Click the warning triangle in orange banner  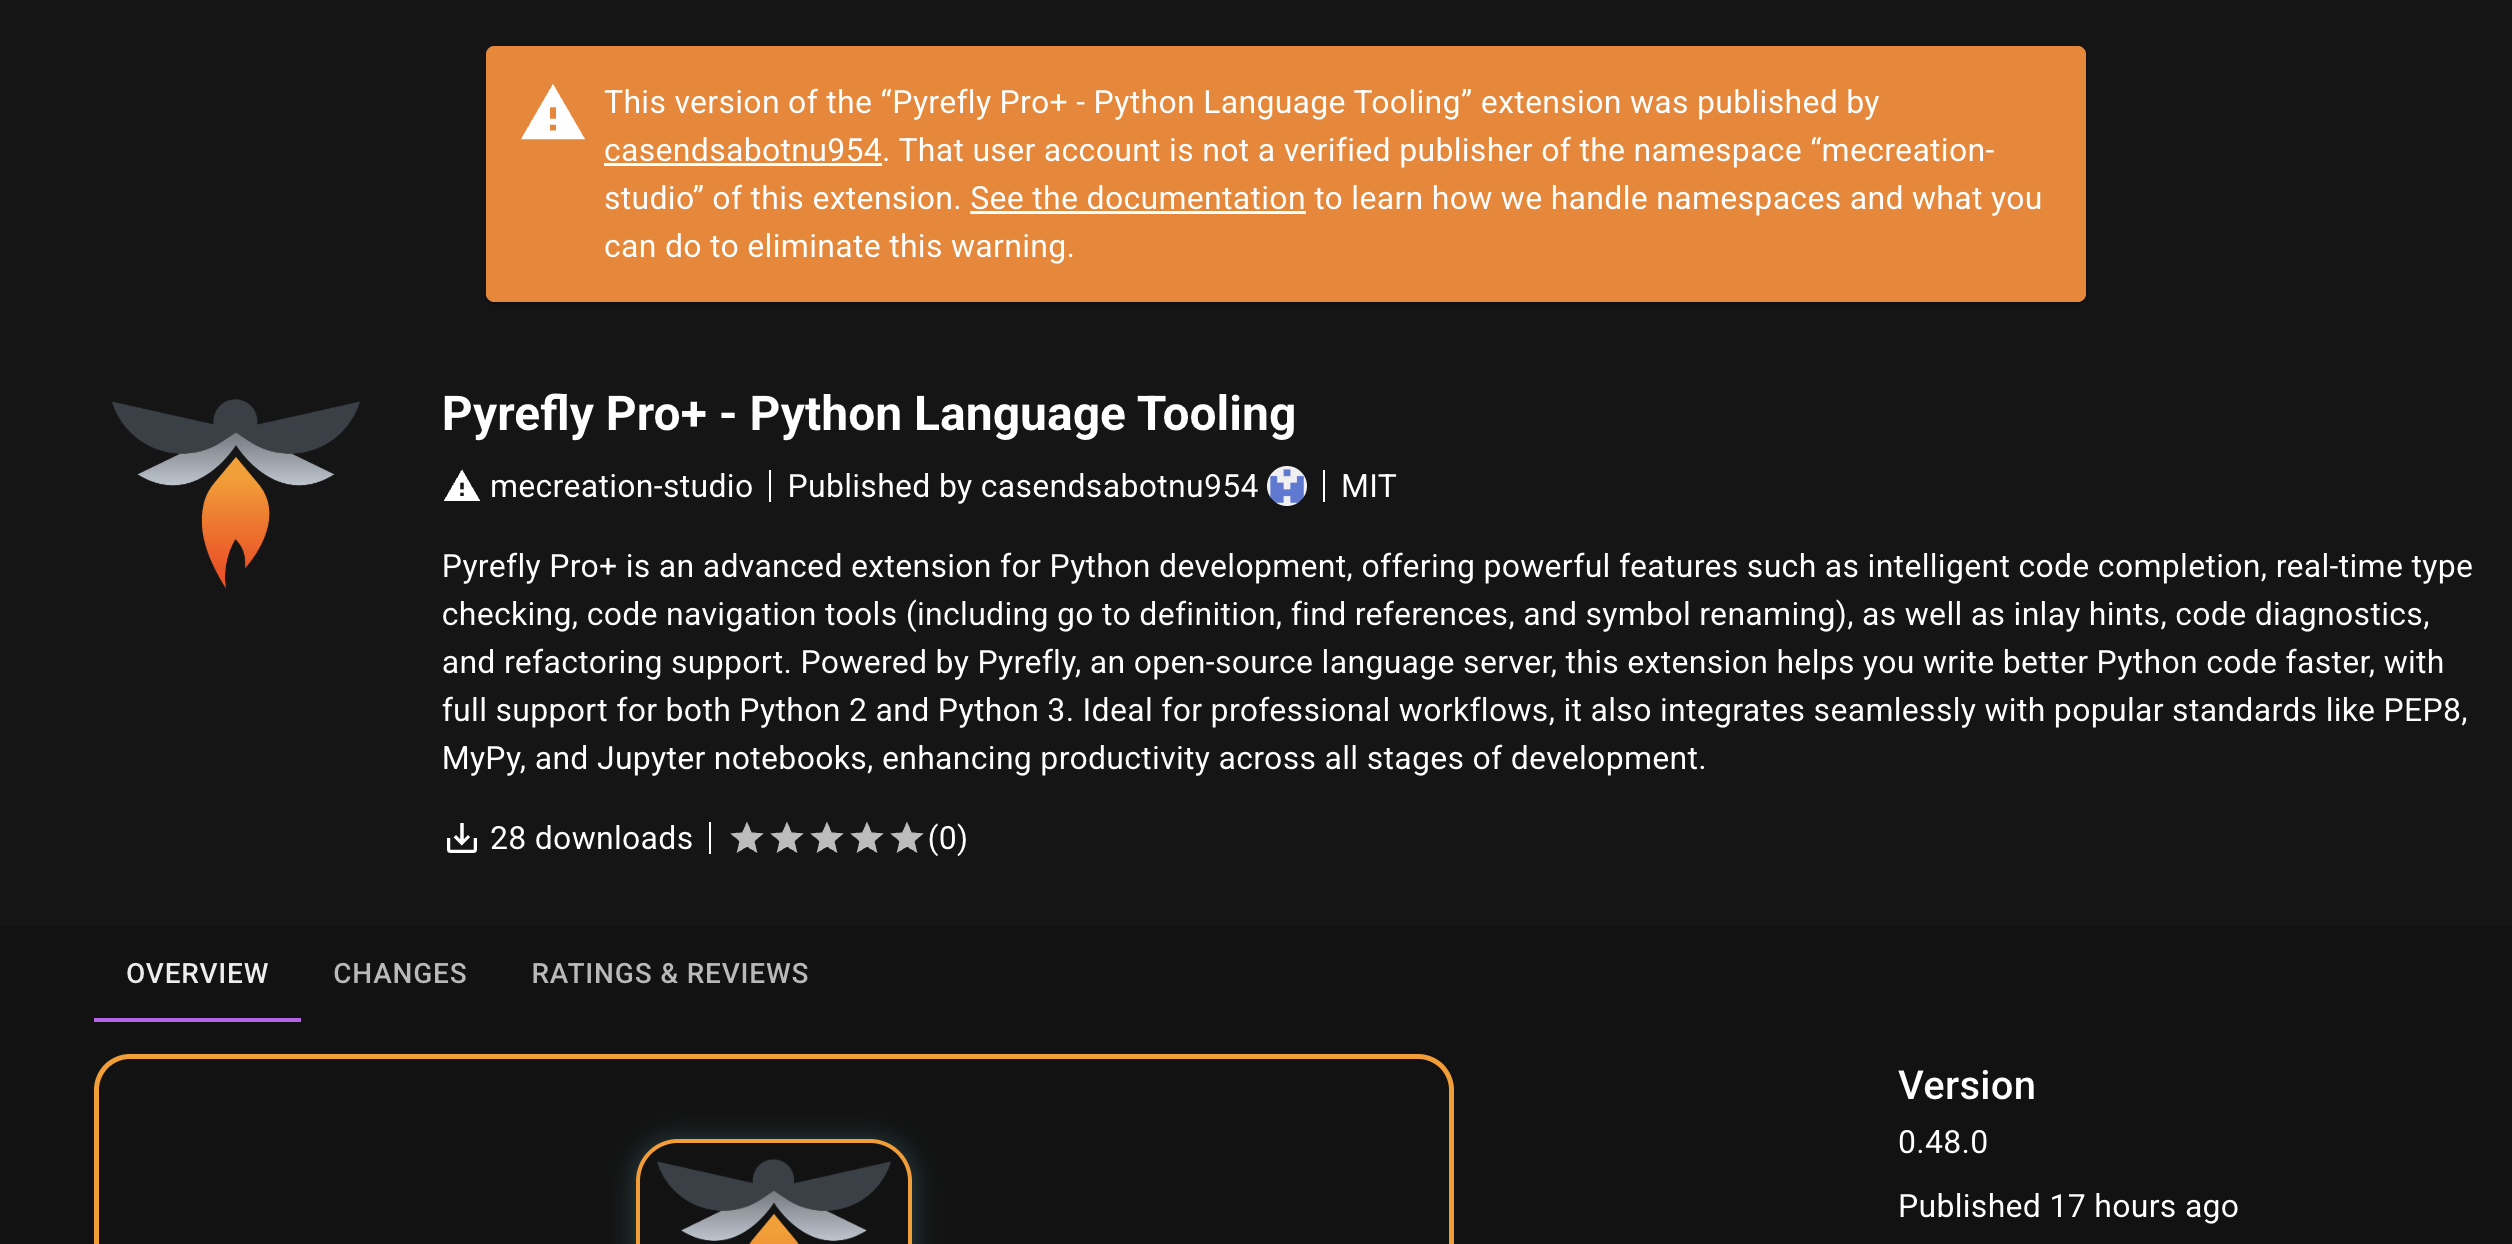coord(552,113)
